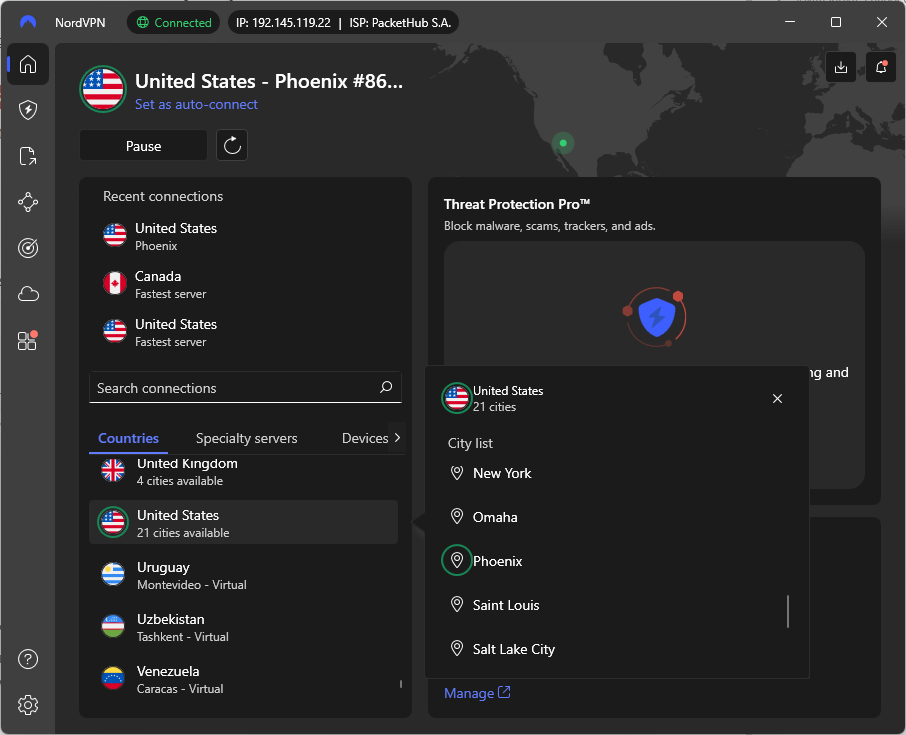Click the US flag in city popup header

456,398
